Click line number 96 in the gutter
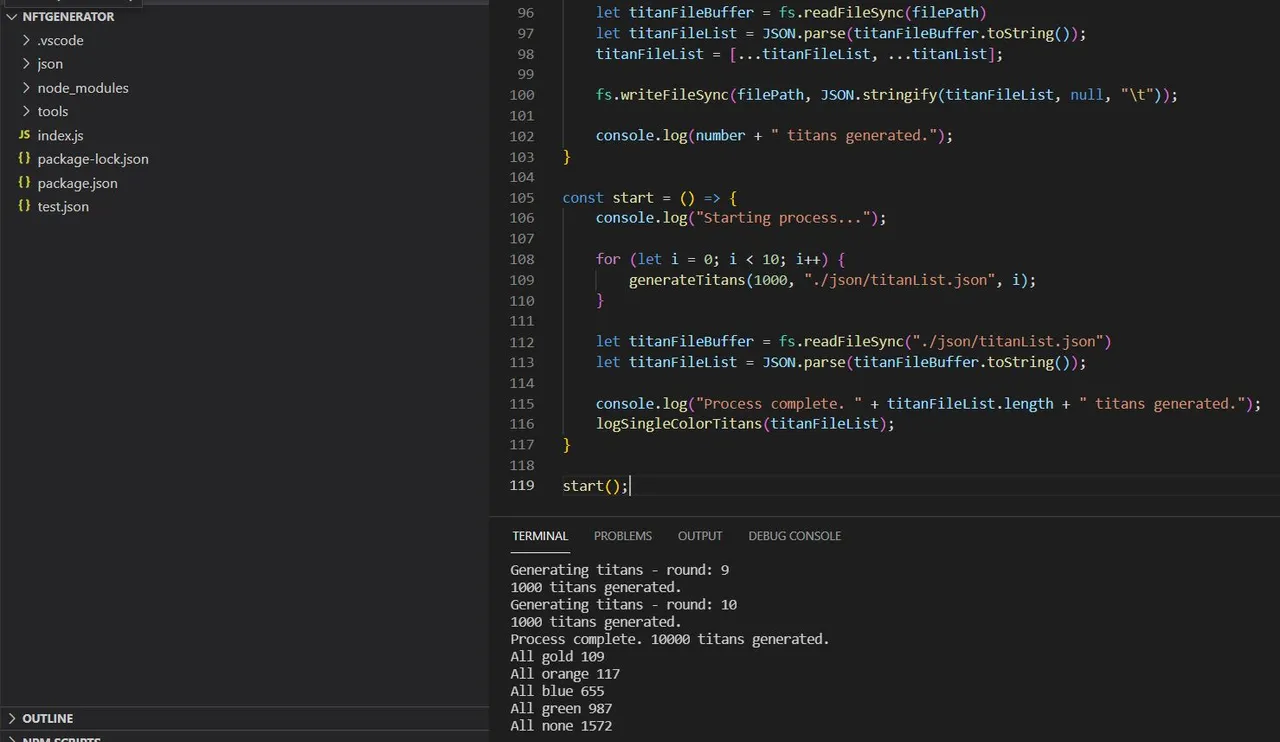 (525, 13)
